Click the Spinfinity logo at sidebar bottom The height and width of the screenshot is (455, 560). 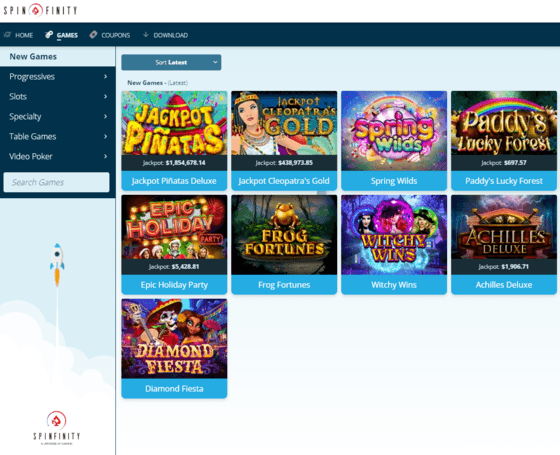[x=56, y=428]
